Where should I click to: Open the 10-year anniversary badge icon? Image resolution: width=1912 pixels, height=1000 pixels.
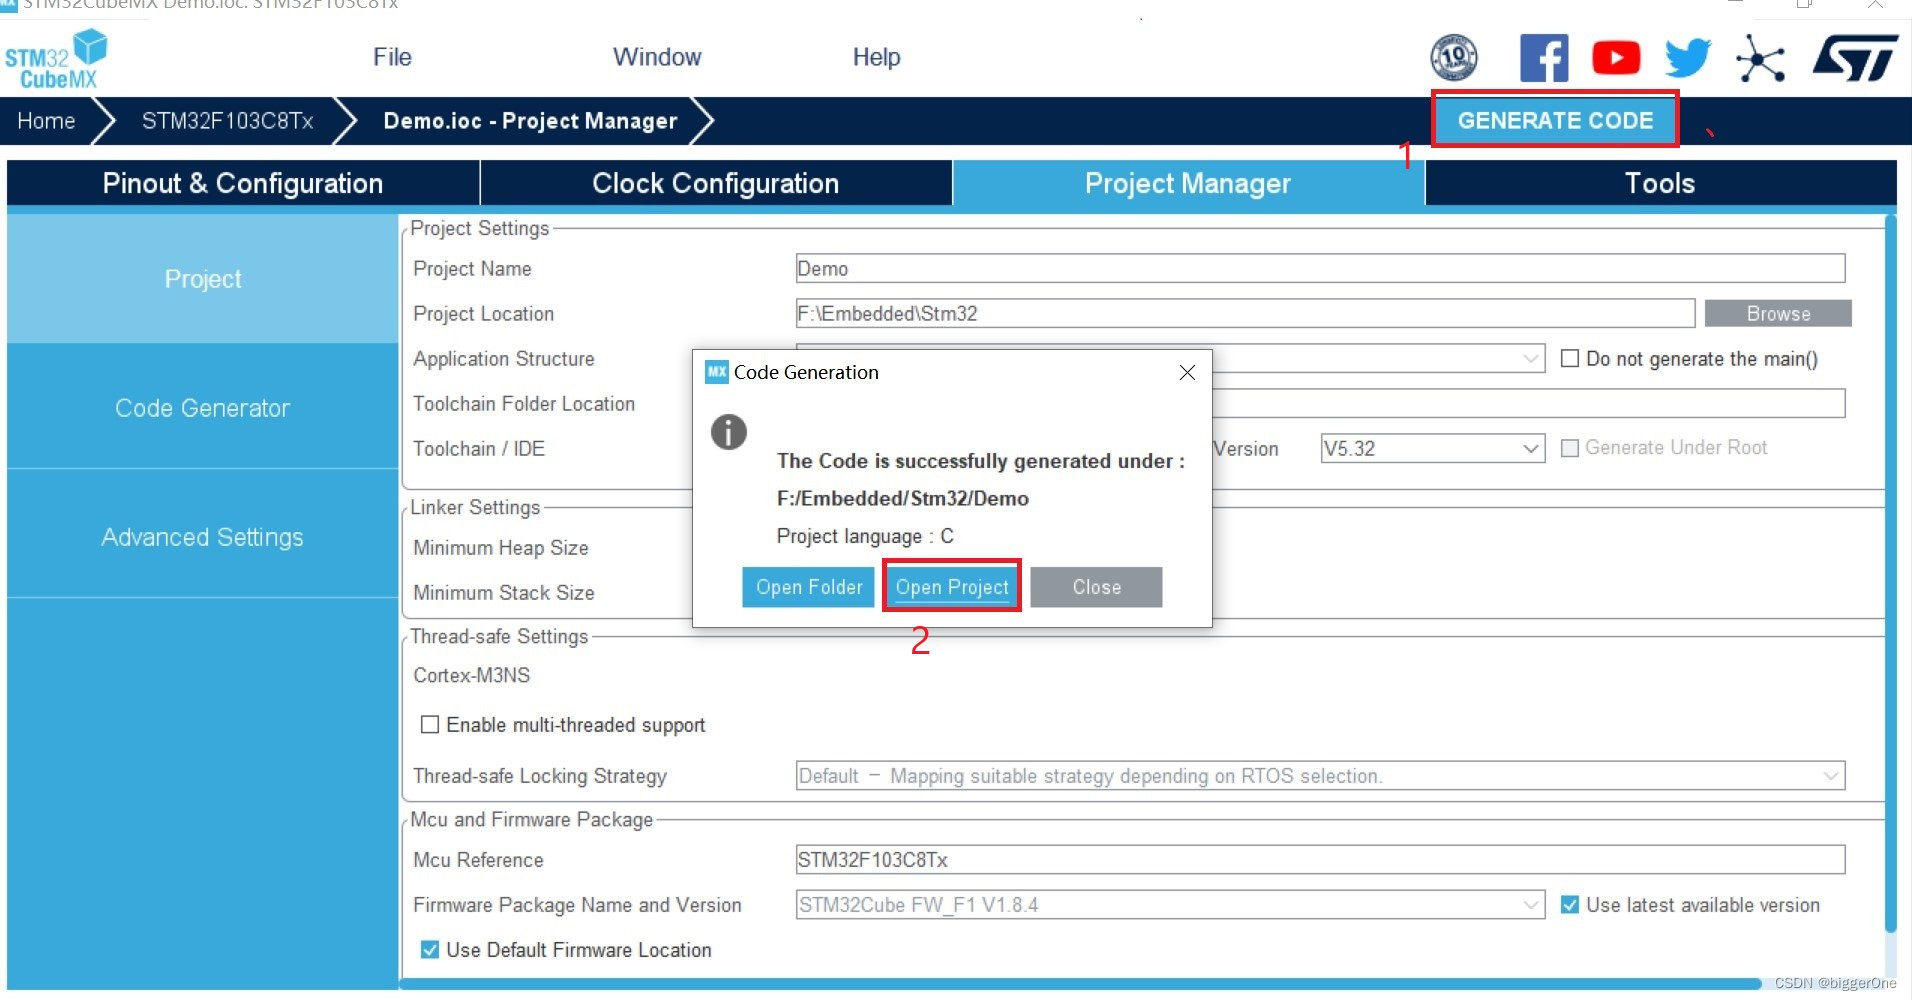pyautogui.click(x=1454, y=57)
